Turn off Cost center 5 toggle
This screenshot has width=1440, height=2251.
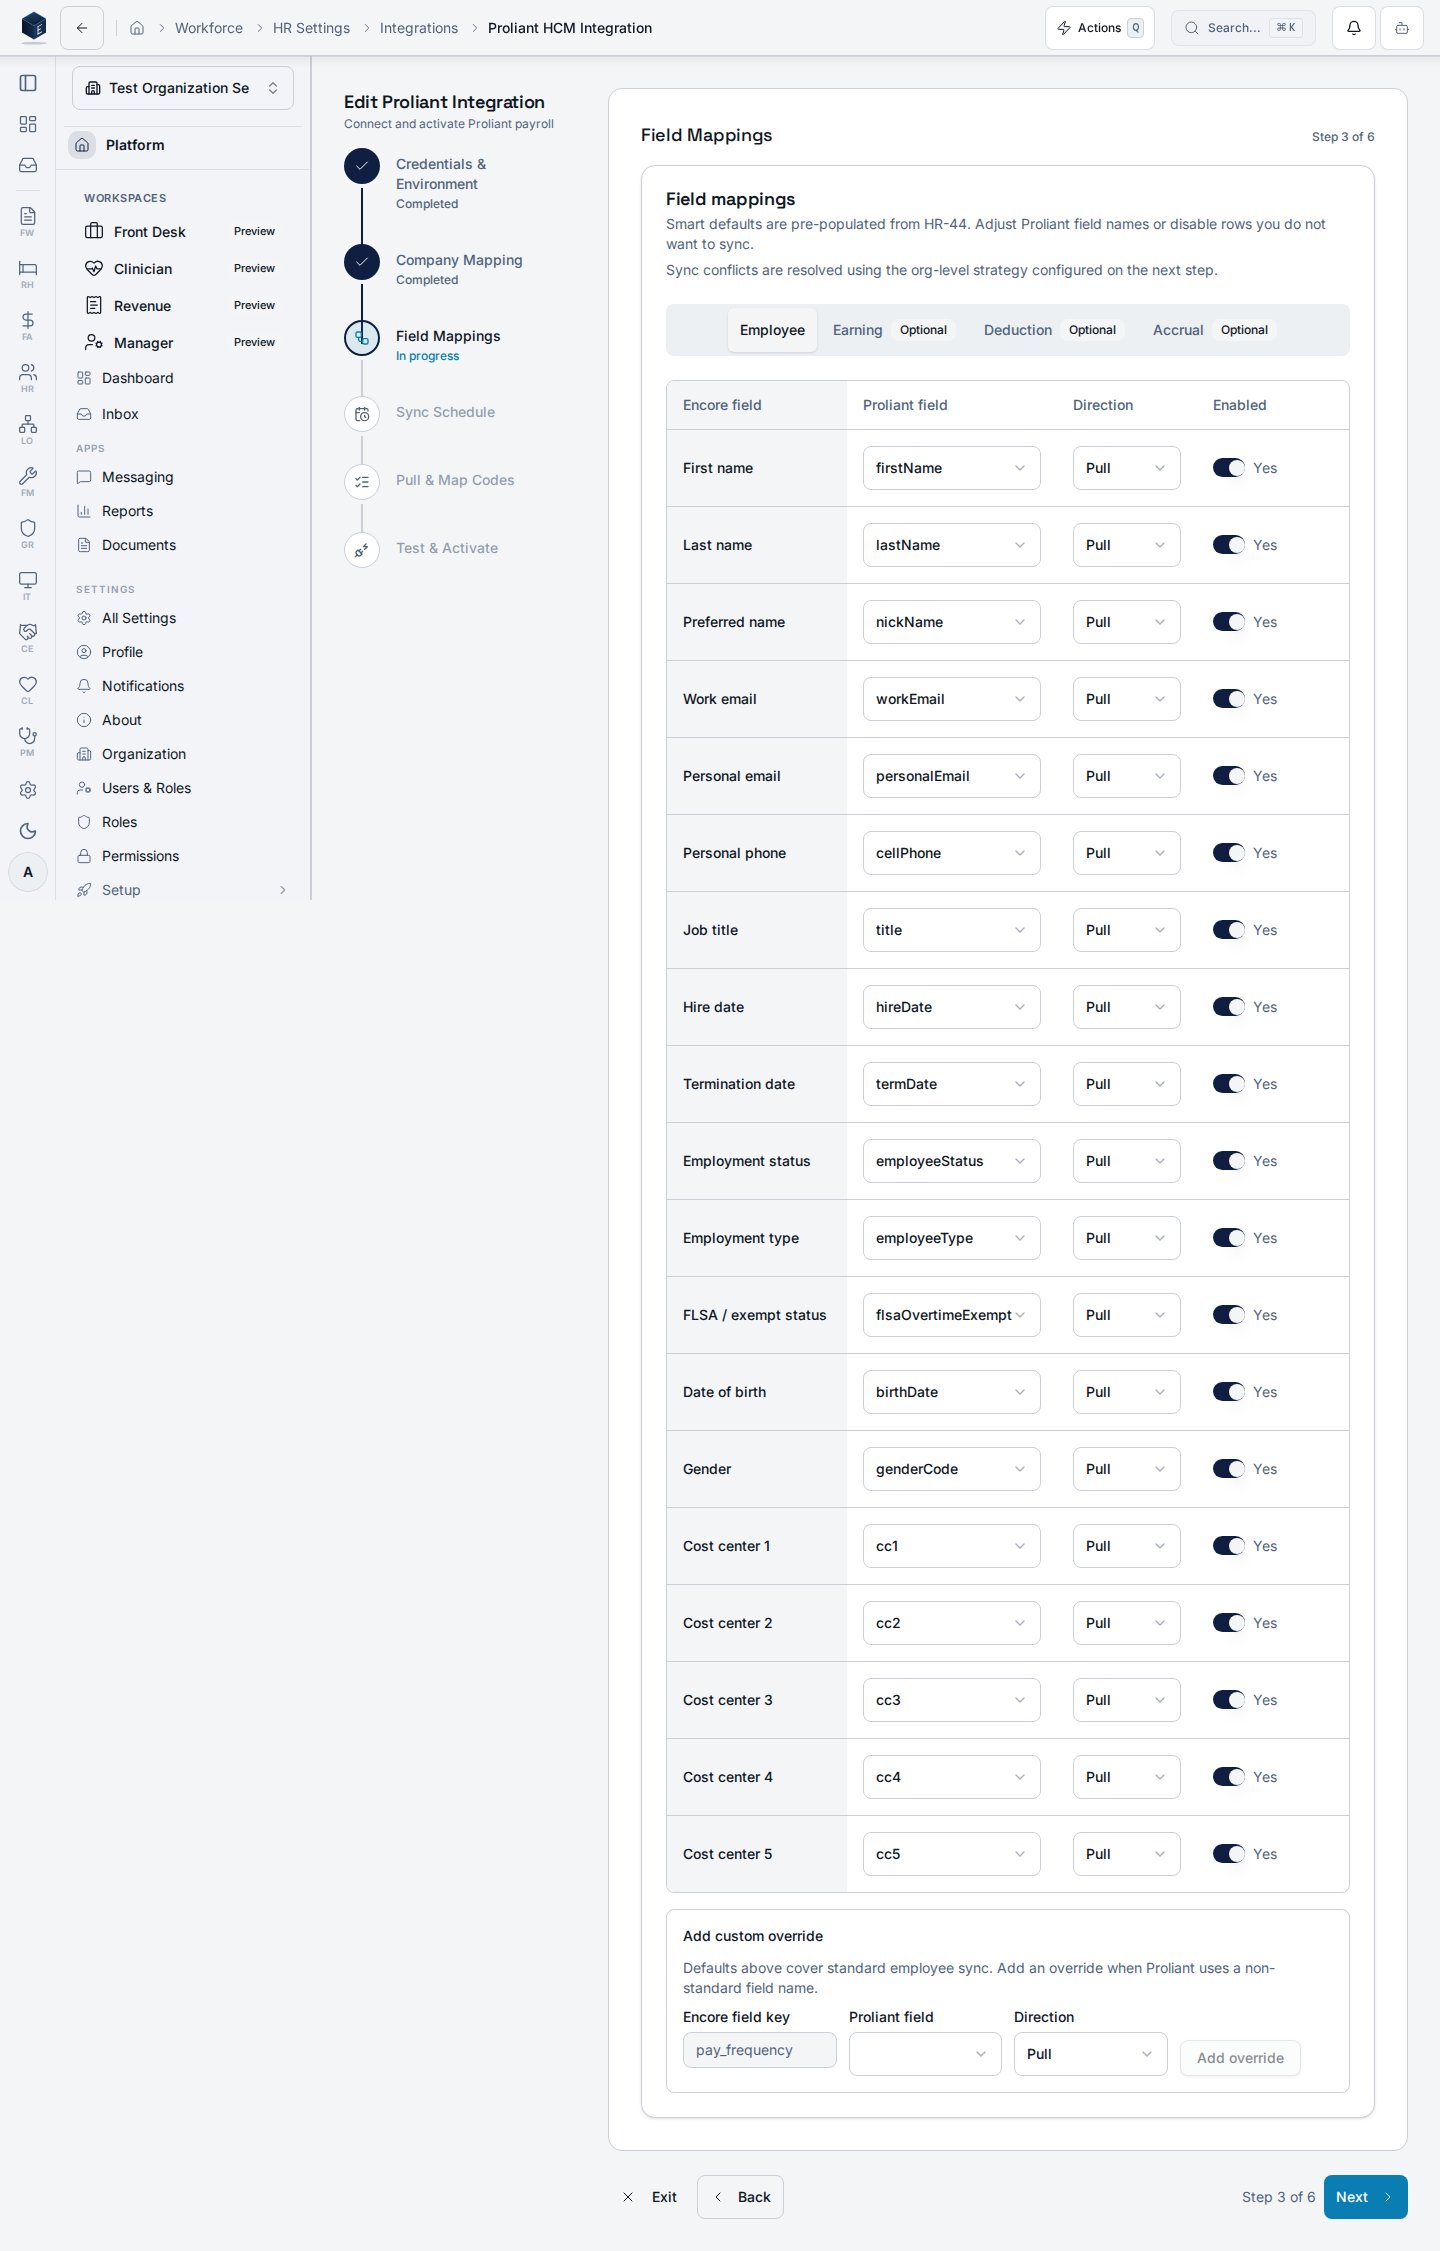point(1229,1854)
